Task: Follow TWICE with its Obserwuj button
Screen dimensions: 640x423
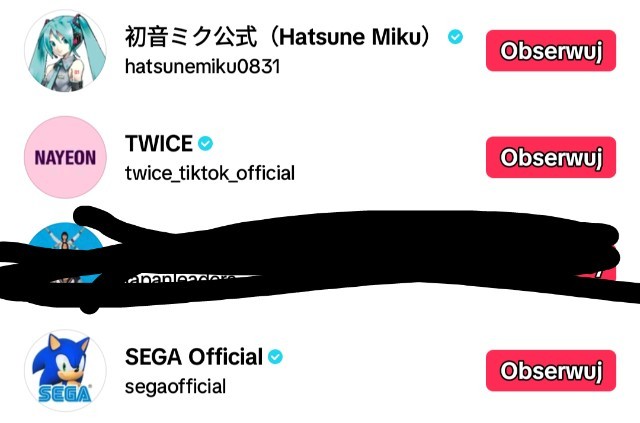Action: click(x=550, y=157)
